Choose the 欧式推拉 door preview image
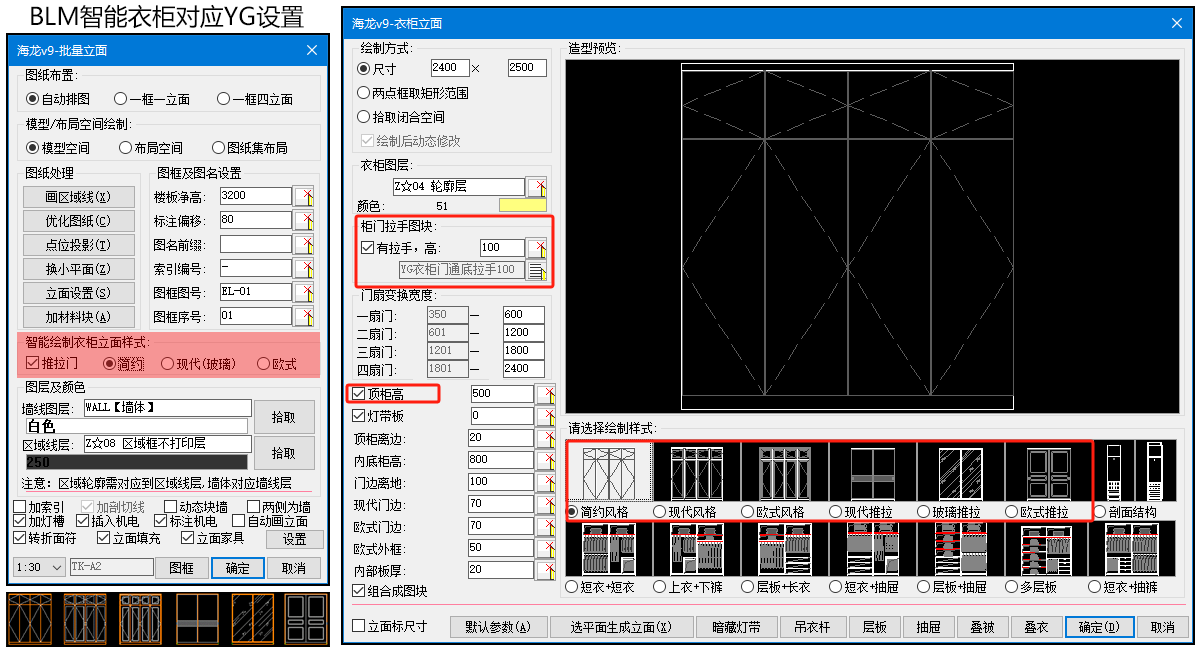Screen dimensions: 1200x652 [1049, 471]
